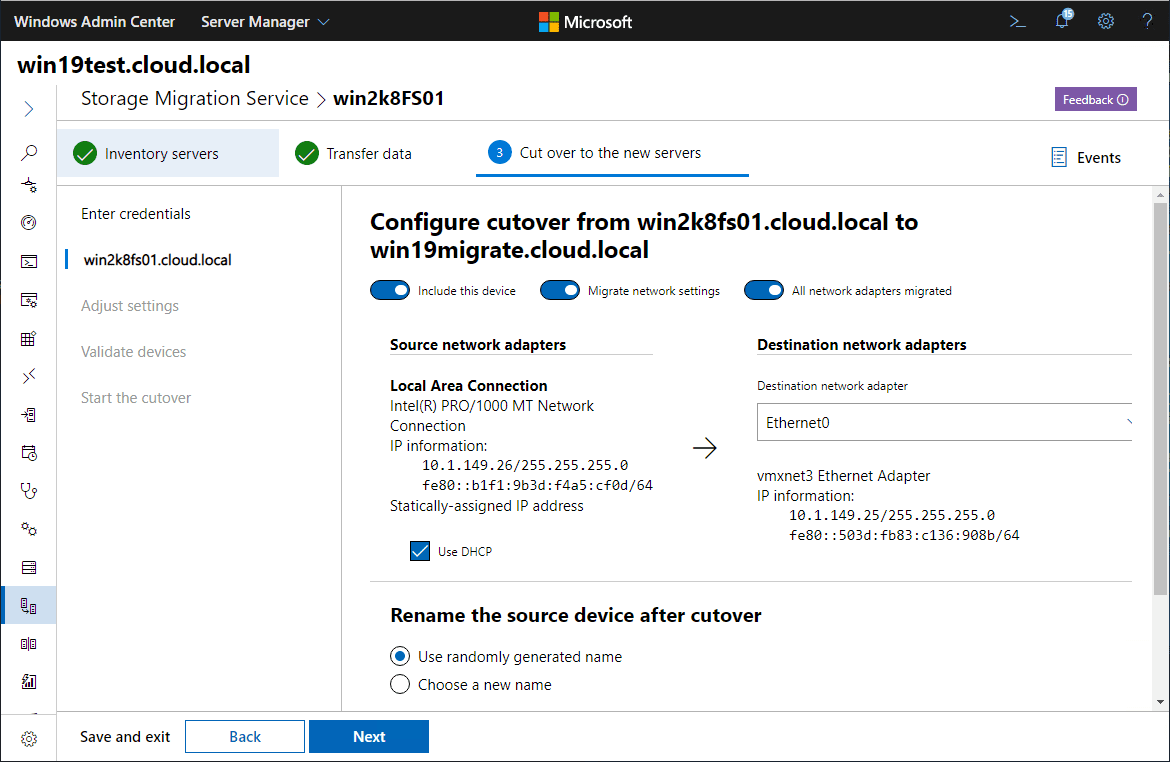Select Choose a new name option
Viewport: 1170px width, 762px height.
(400, 685)
